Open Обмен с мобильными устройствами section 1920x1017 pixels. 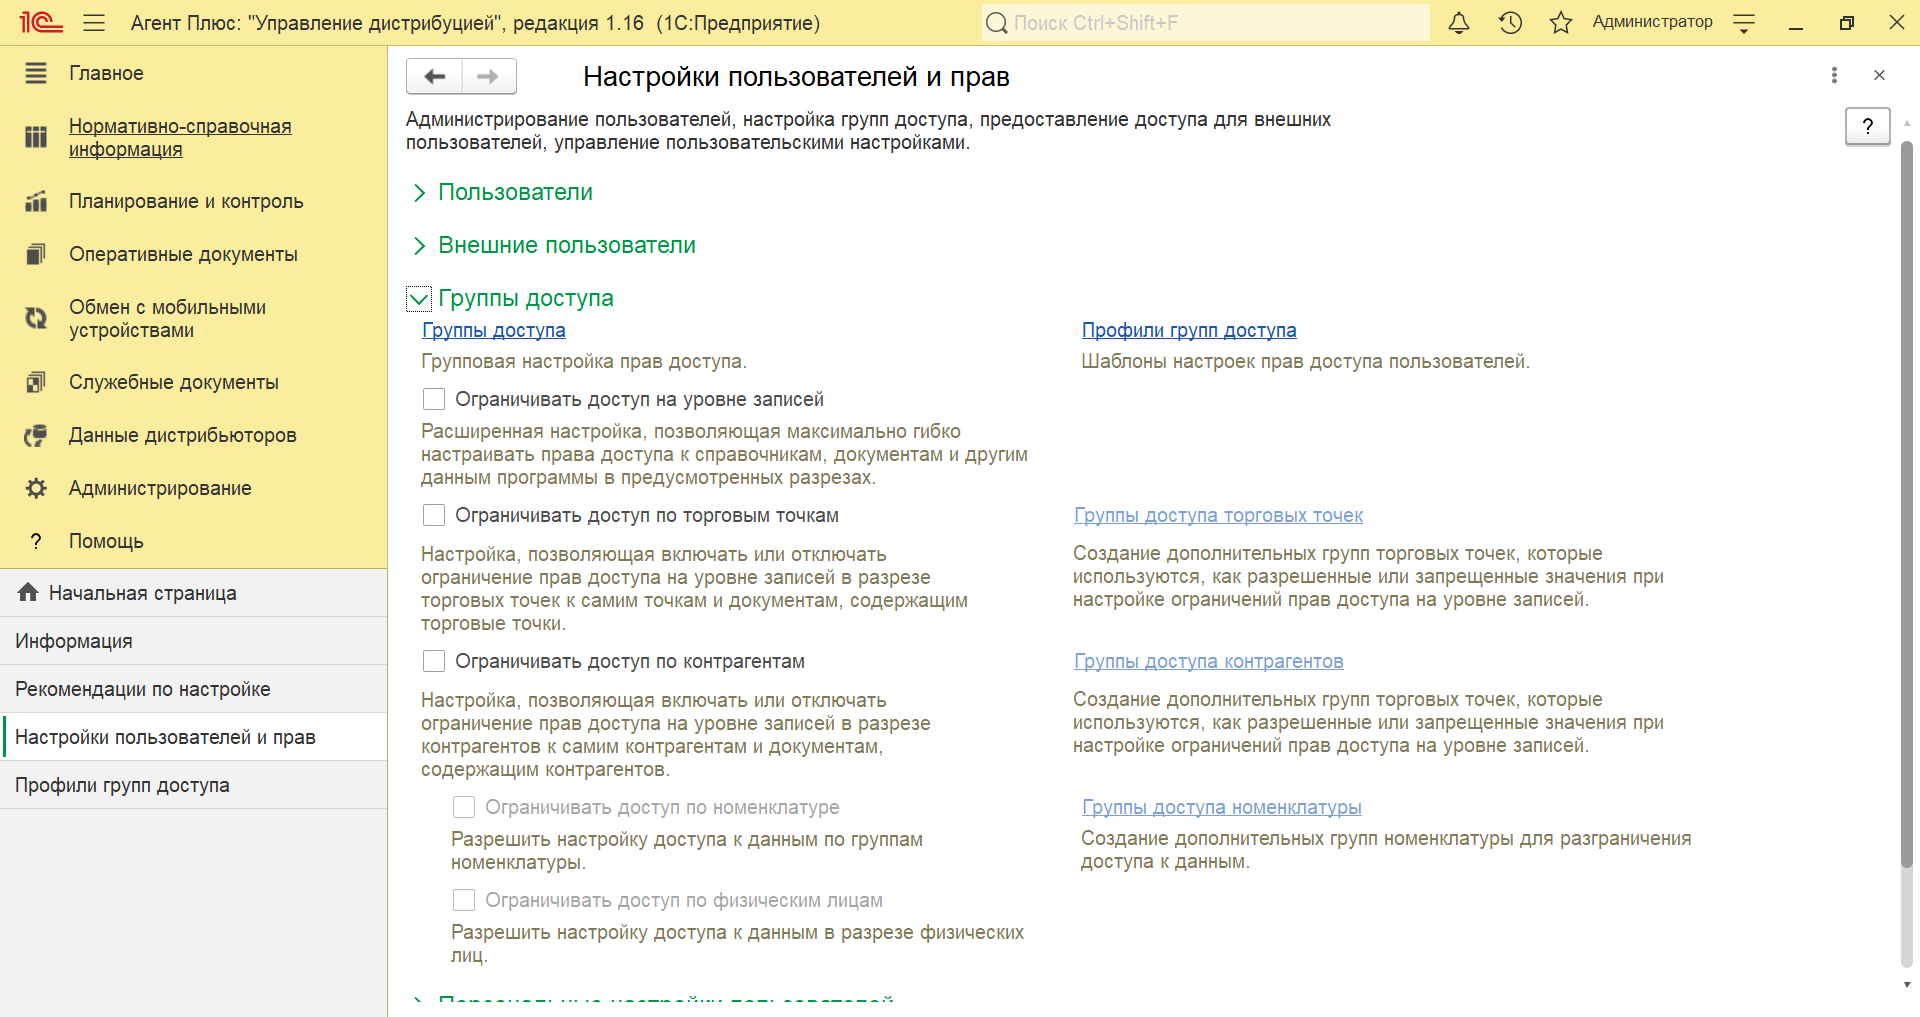[168, 318]
